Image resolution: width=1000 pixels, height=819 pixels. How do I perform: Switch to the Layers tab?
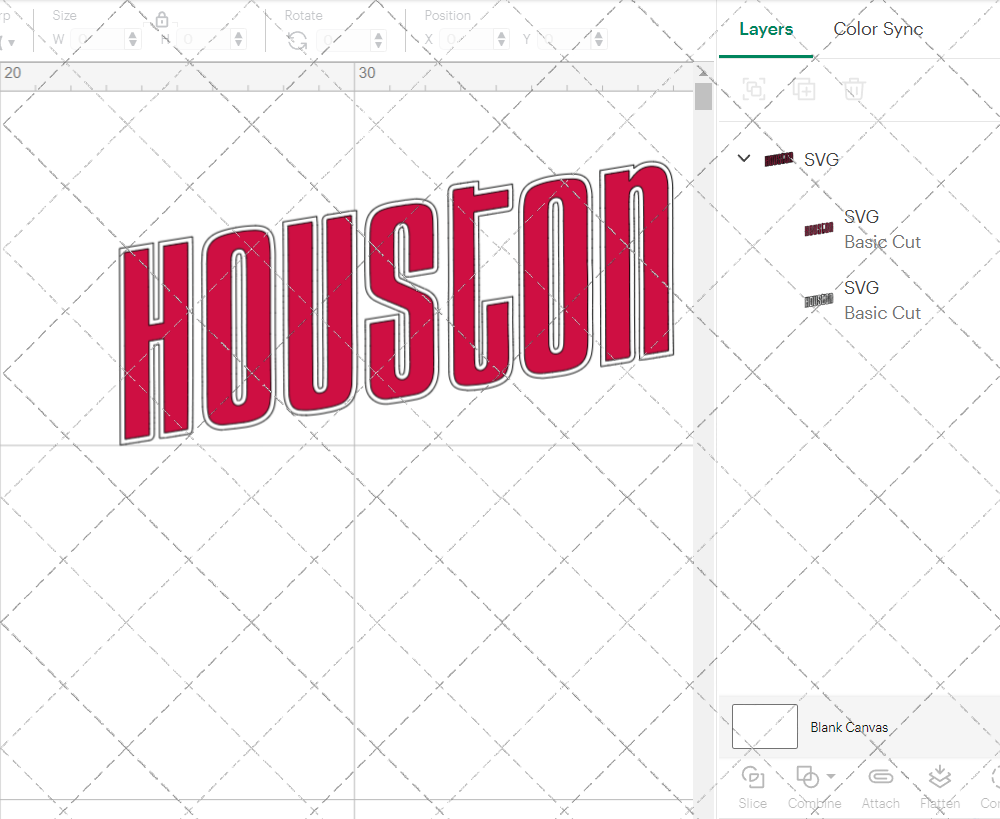tap(764, 29)
